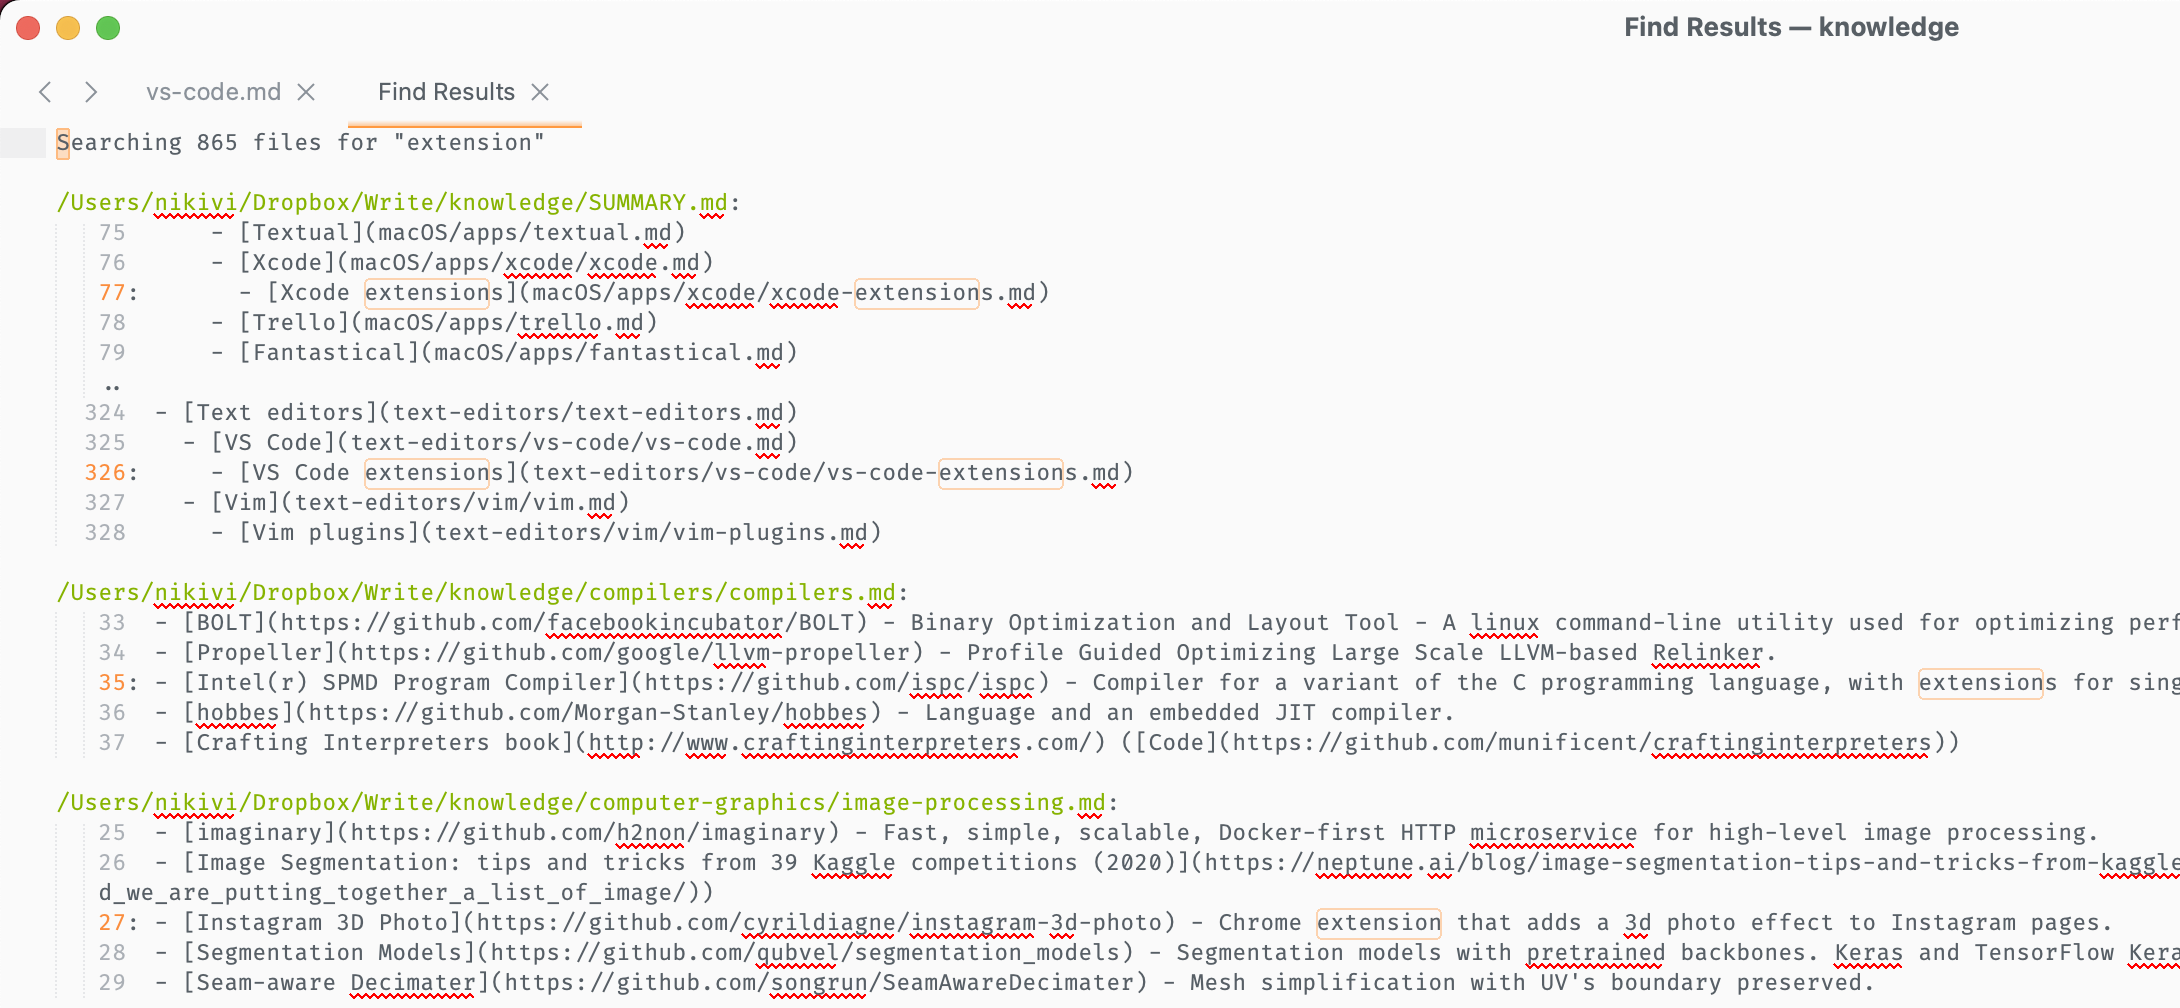Click the skipped-lines '..' marker after line 79
The height and width of the screenshot is (1008, 2180).
pyautogui.click(x=112, y=384)
